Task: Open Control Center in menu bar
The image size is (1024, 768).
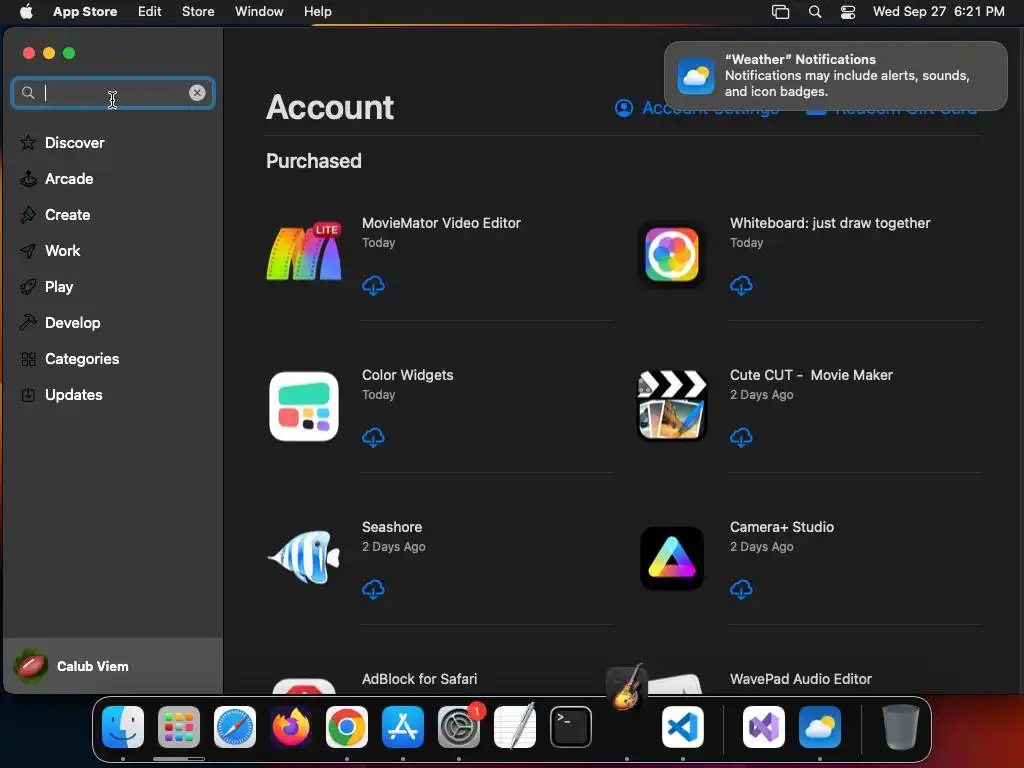Action: pos(848,11)
